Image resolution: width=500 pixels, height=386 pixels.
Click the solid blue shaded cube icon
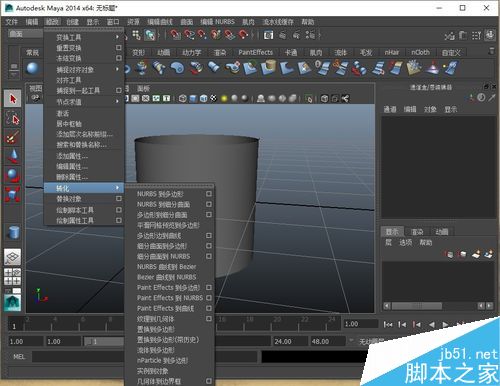pos(193,98)
